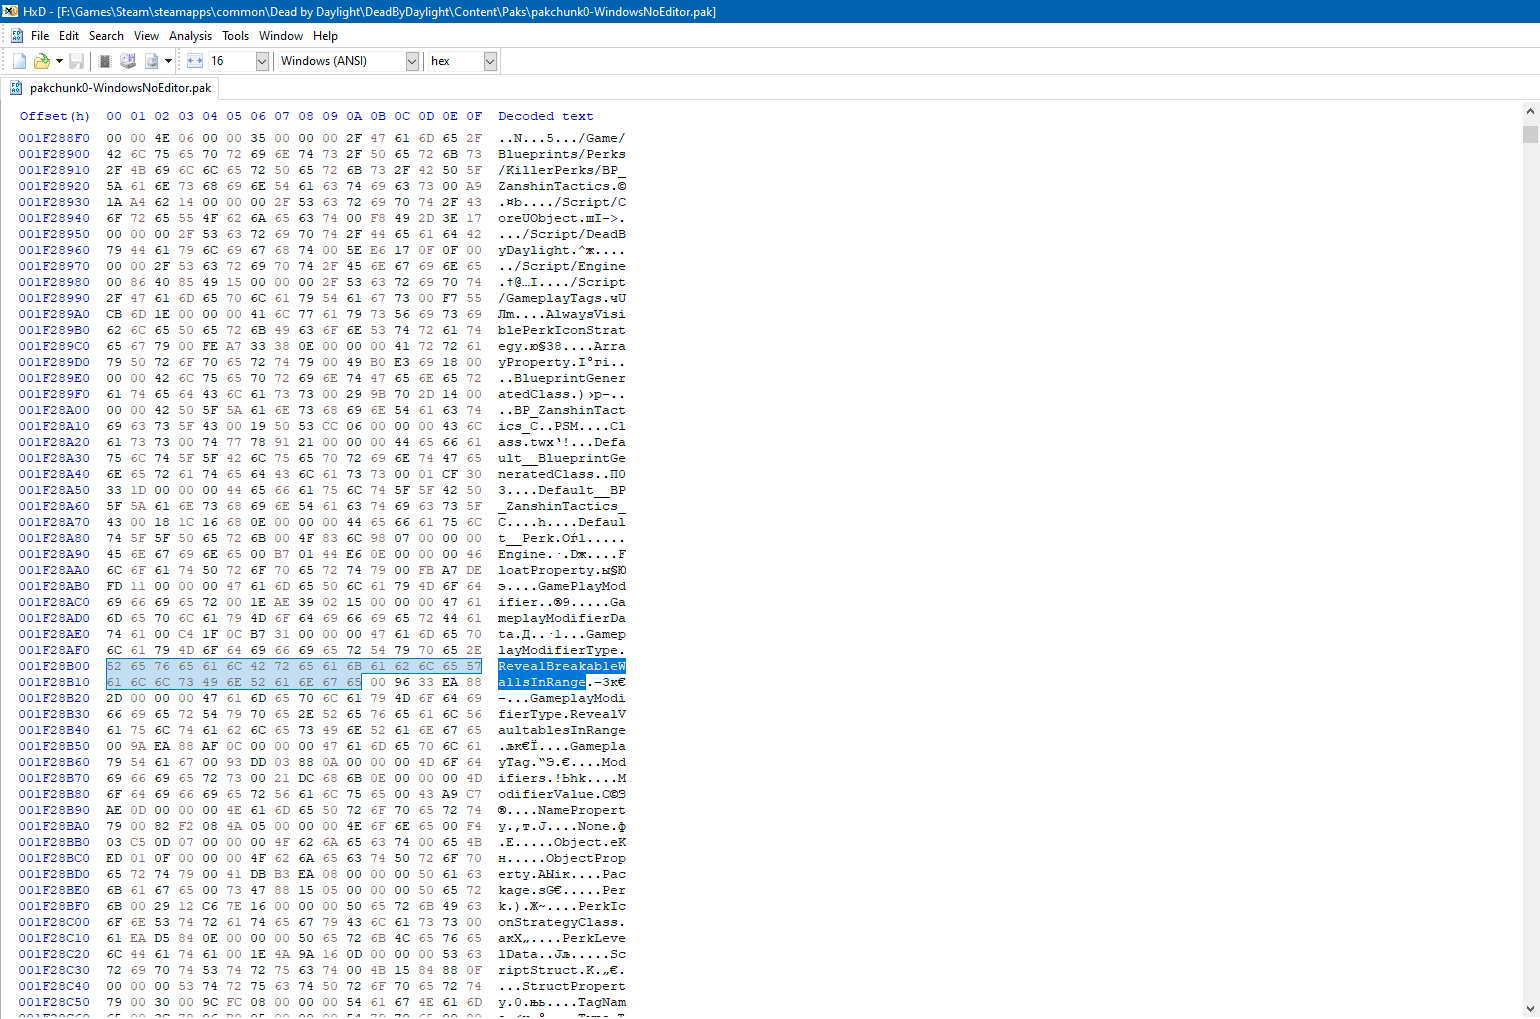Create a new file with the New icon
Screen dimensions: 1540x1019
(x=19, y=61)
